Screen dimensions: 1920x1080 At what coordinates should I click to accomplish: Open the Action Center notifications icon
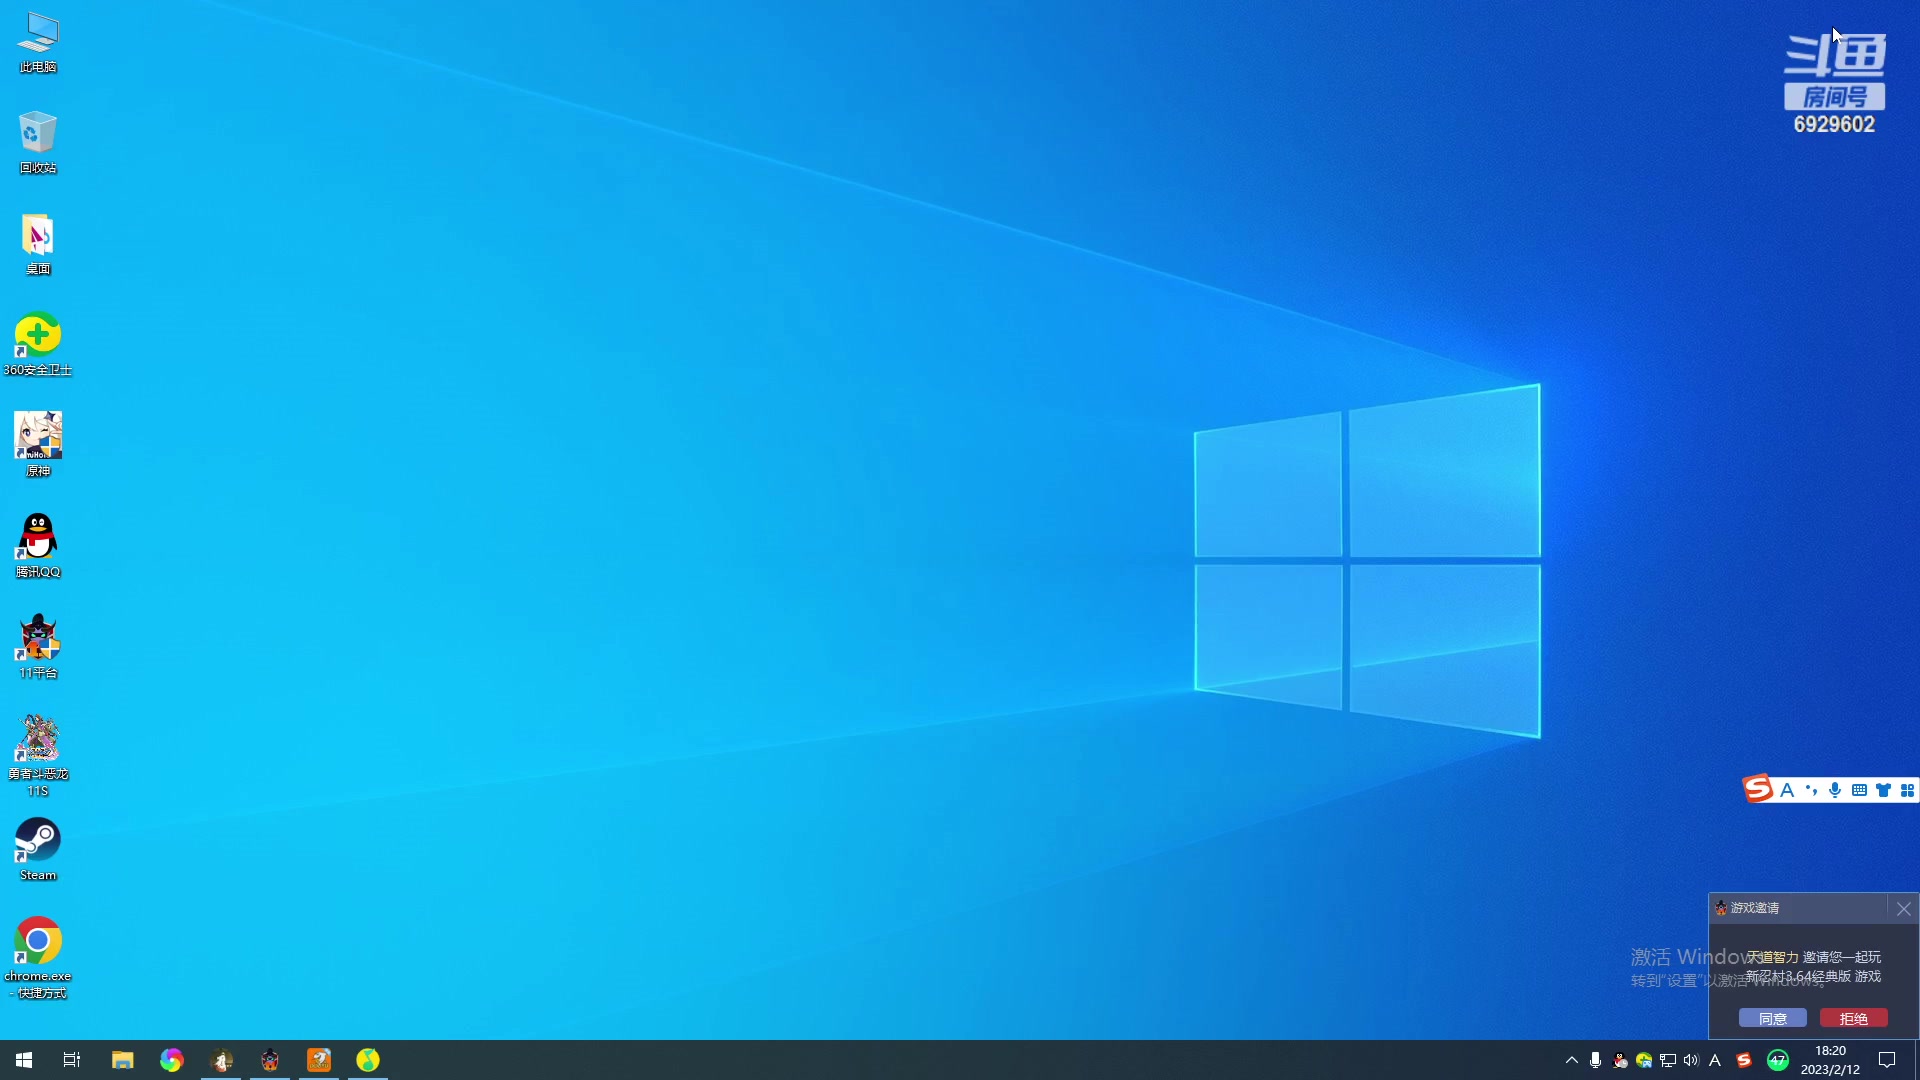tap(1888, 1060)
